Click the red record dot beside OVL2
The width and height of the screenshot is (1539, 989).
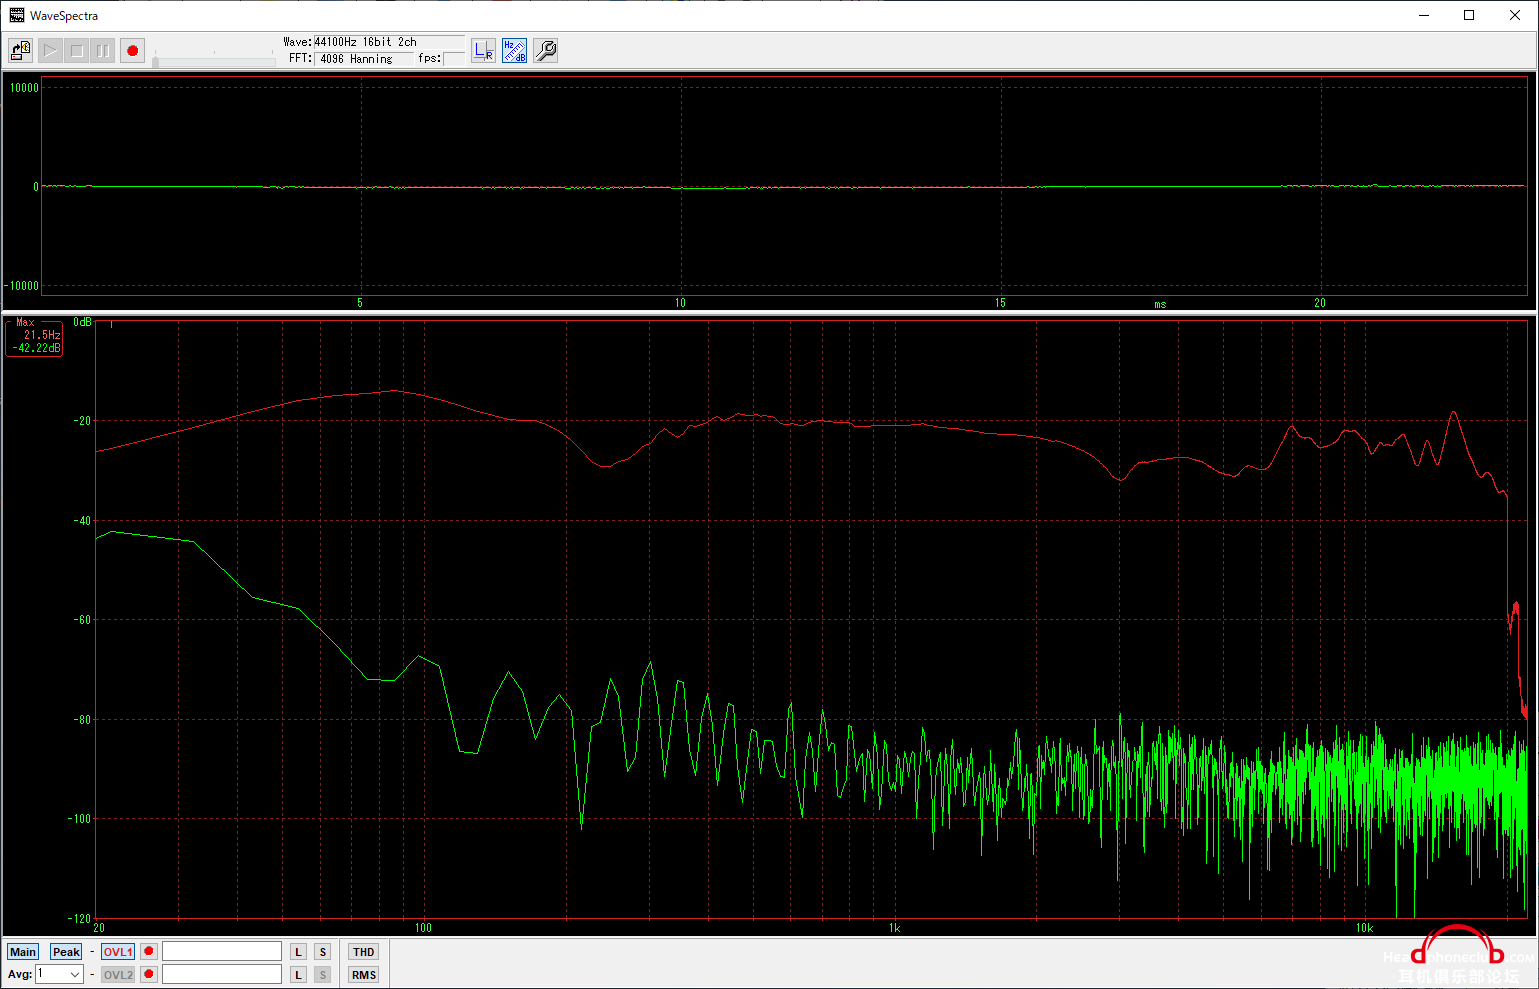[149, 974]
